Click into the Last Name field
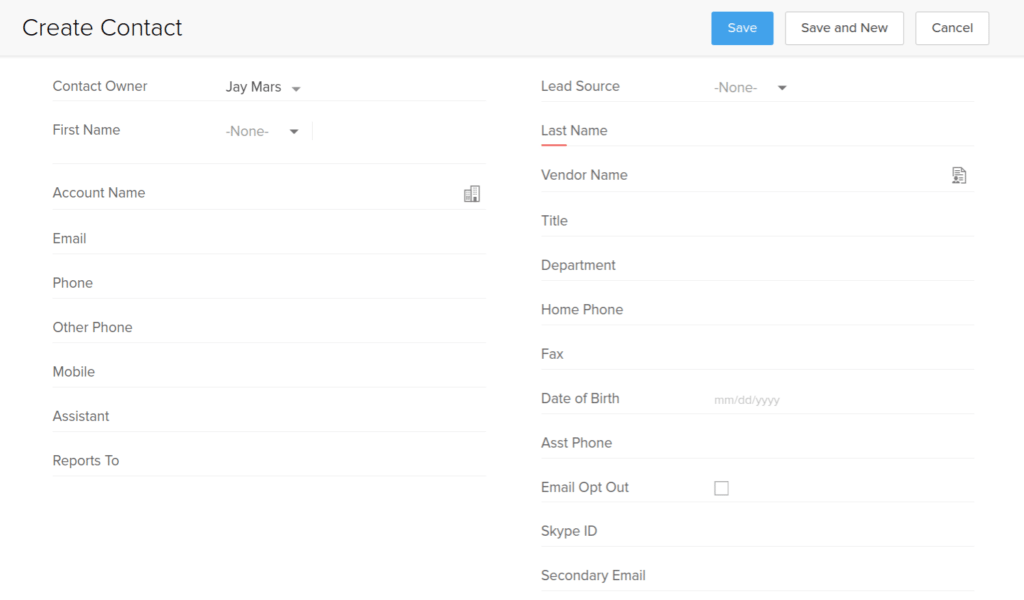The height and width of the screenshot is (600, 1024). (x=844, y=131)
